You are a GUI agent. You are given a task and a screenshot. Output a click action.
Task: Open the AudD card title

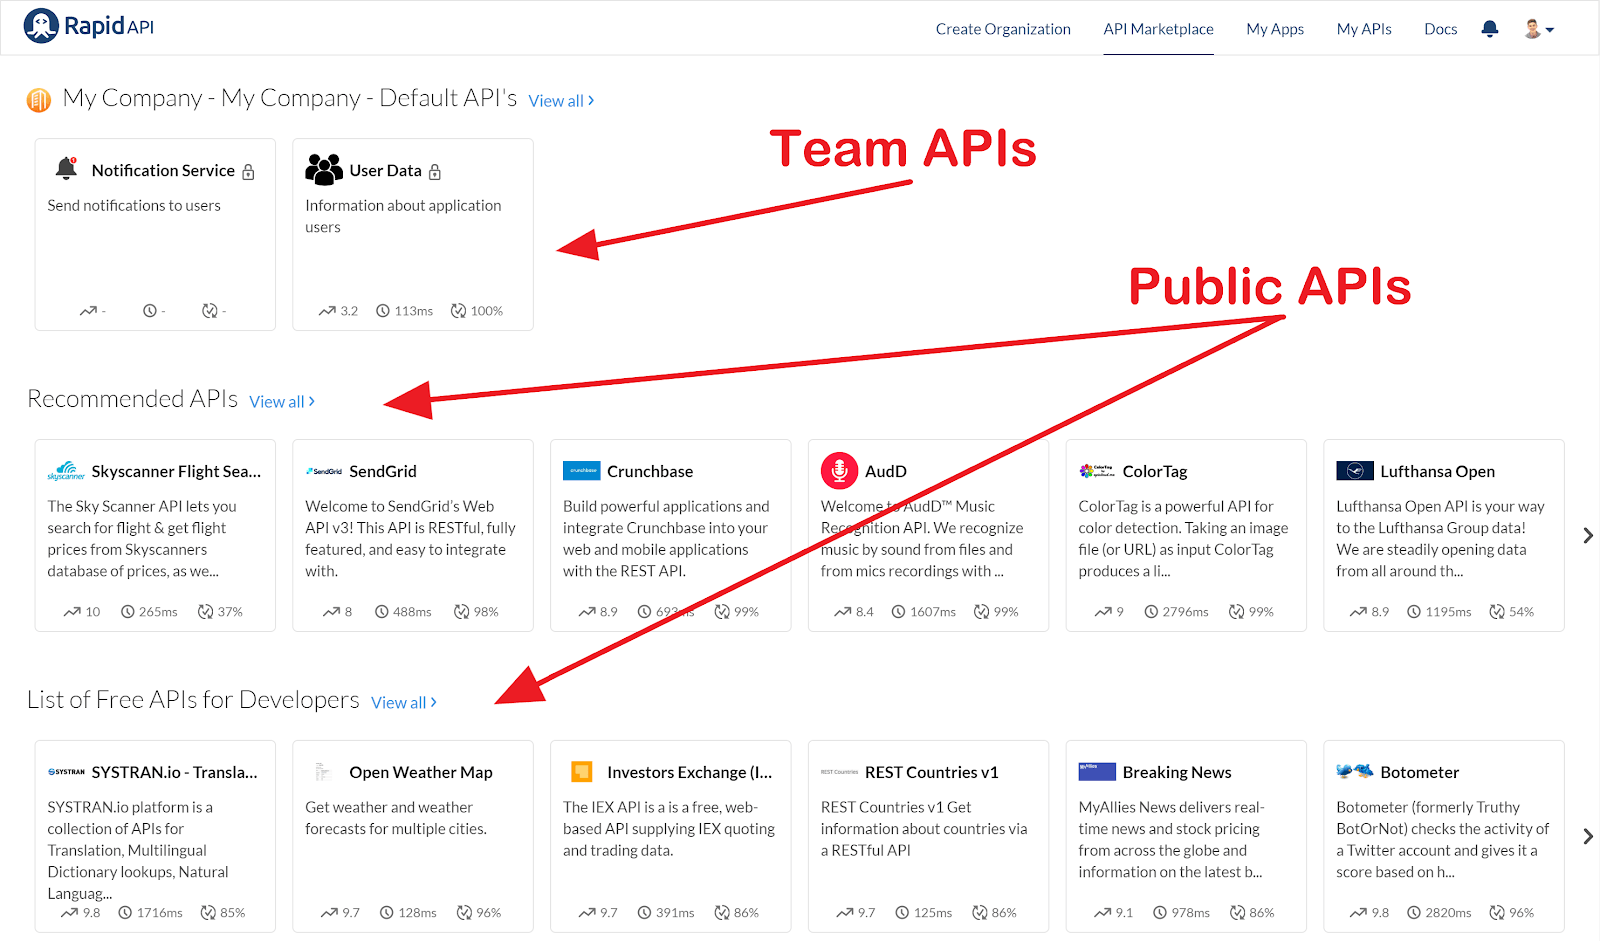coord(886,472)
